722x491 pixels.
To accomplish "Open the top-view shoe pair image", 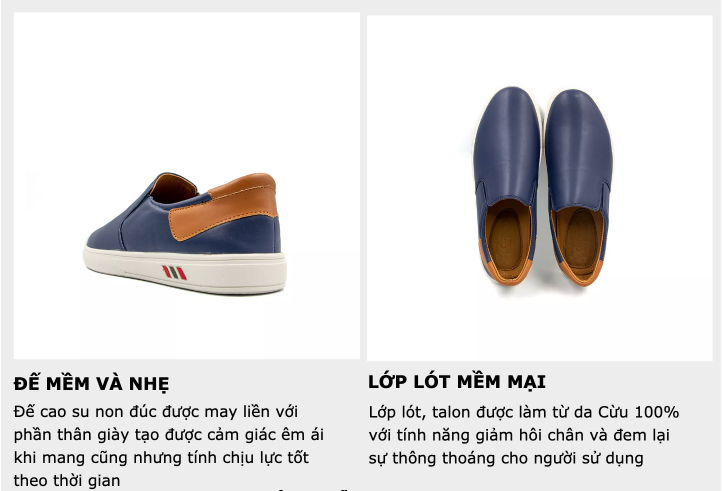I will pos(540,188).
